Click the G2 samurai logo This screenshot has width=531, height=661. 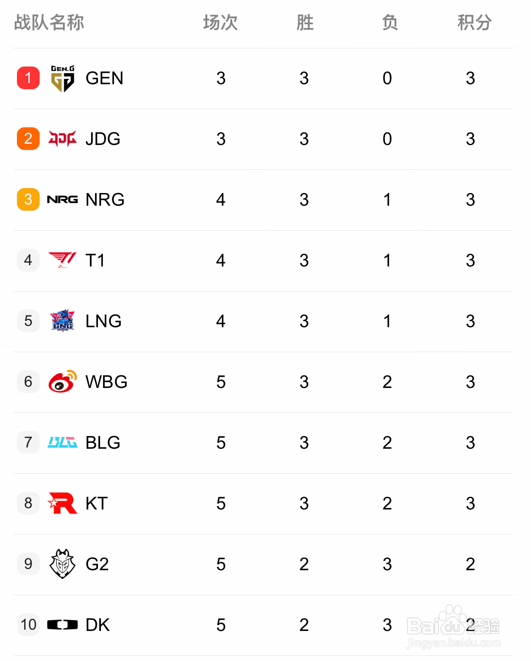(62, 564)
